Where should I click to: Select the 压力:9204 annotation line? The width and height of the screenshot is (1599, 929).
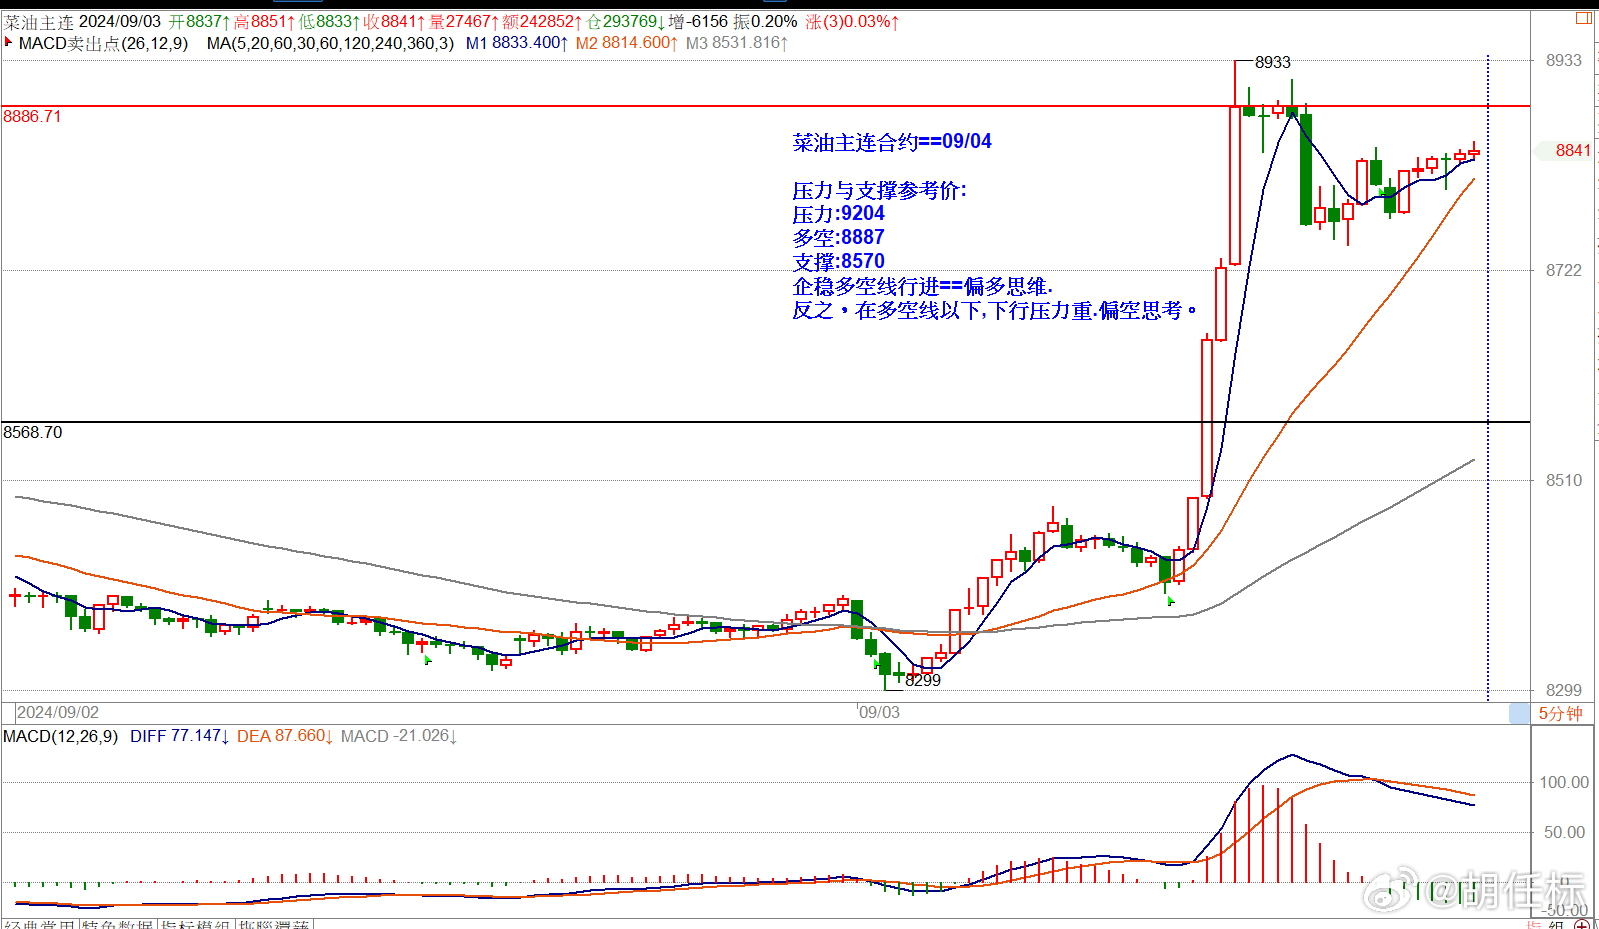pyautogui.click(x=838, y=214)
